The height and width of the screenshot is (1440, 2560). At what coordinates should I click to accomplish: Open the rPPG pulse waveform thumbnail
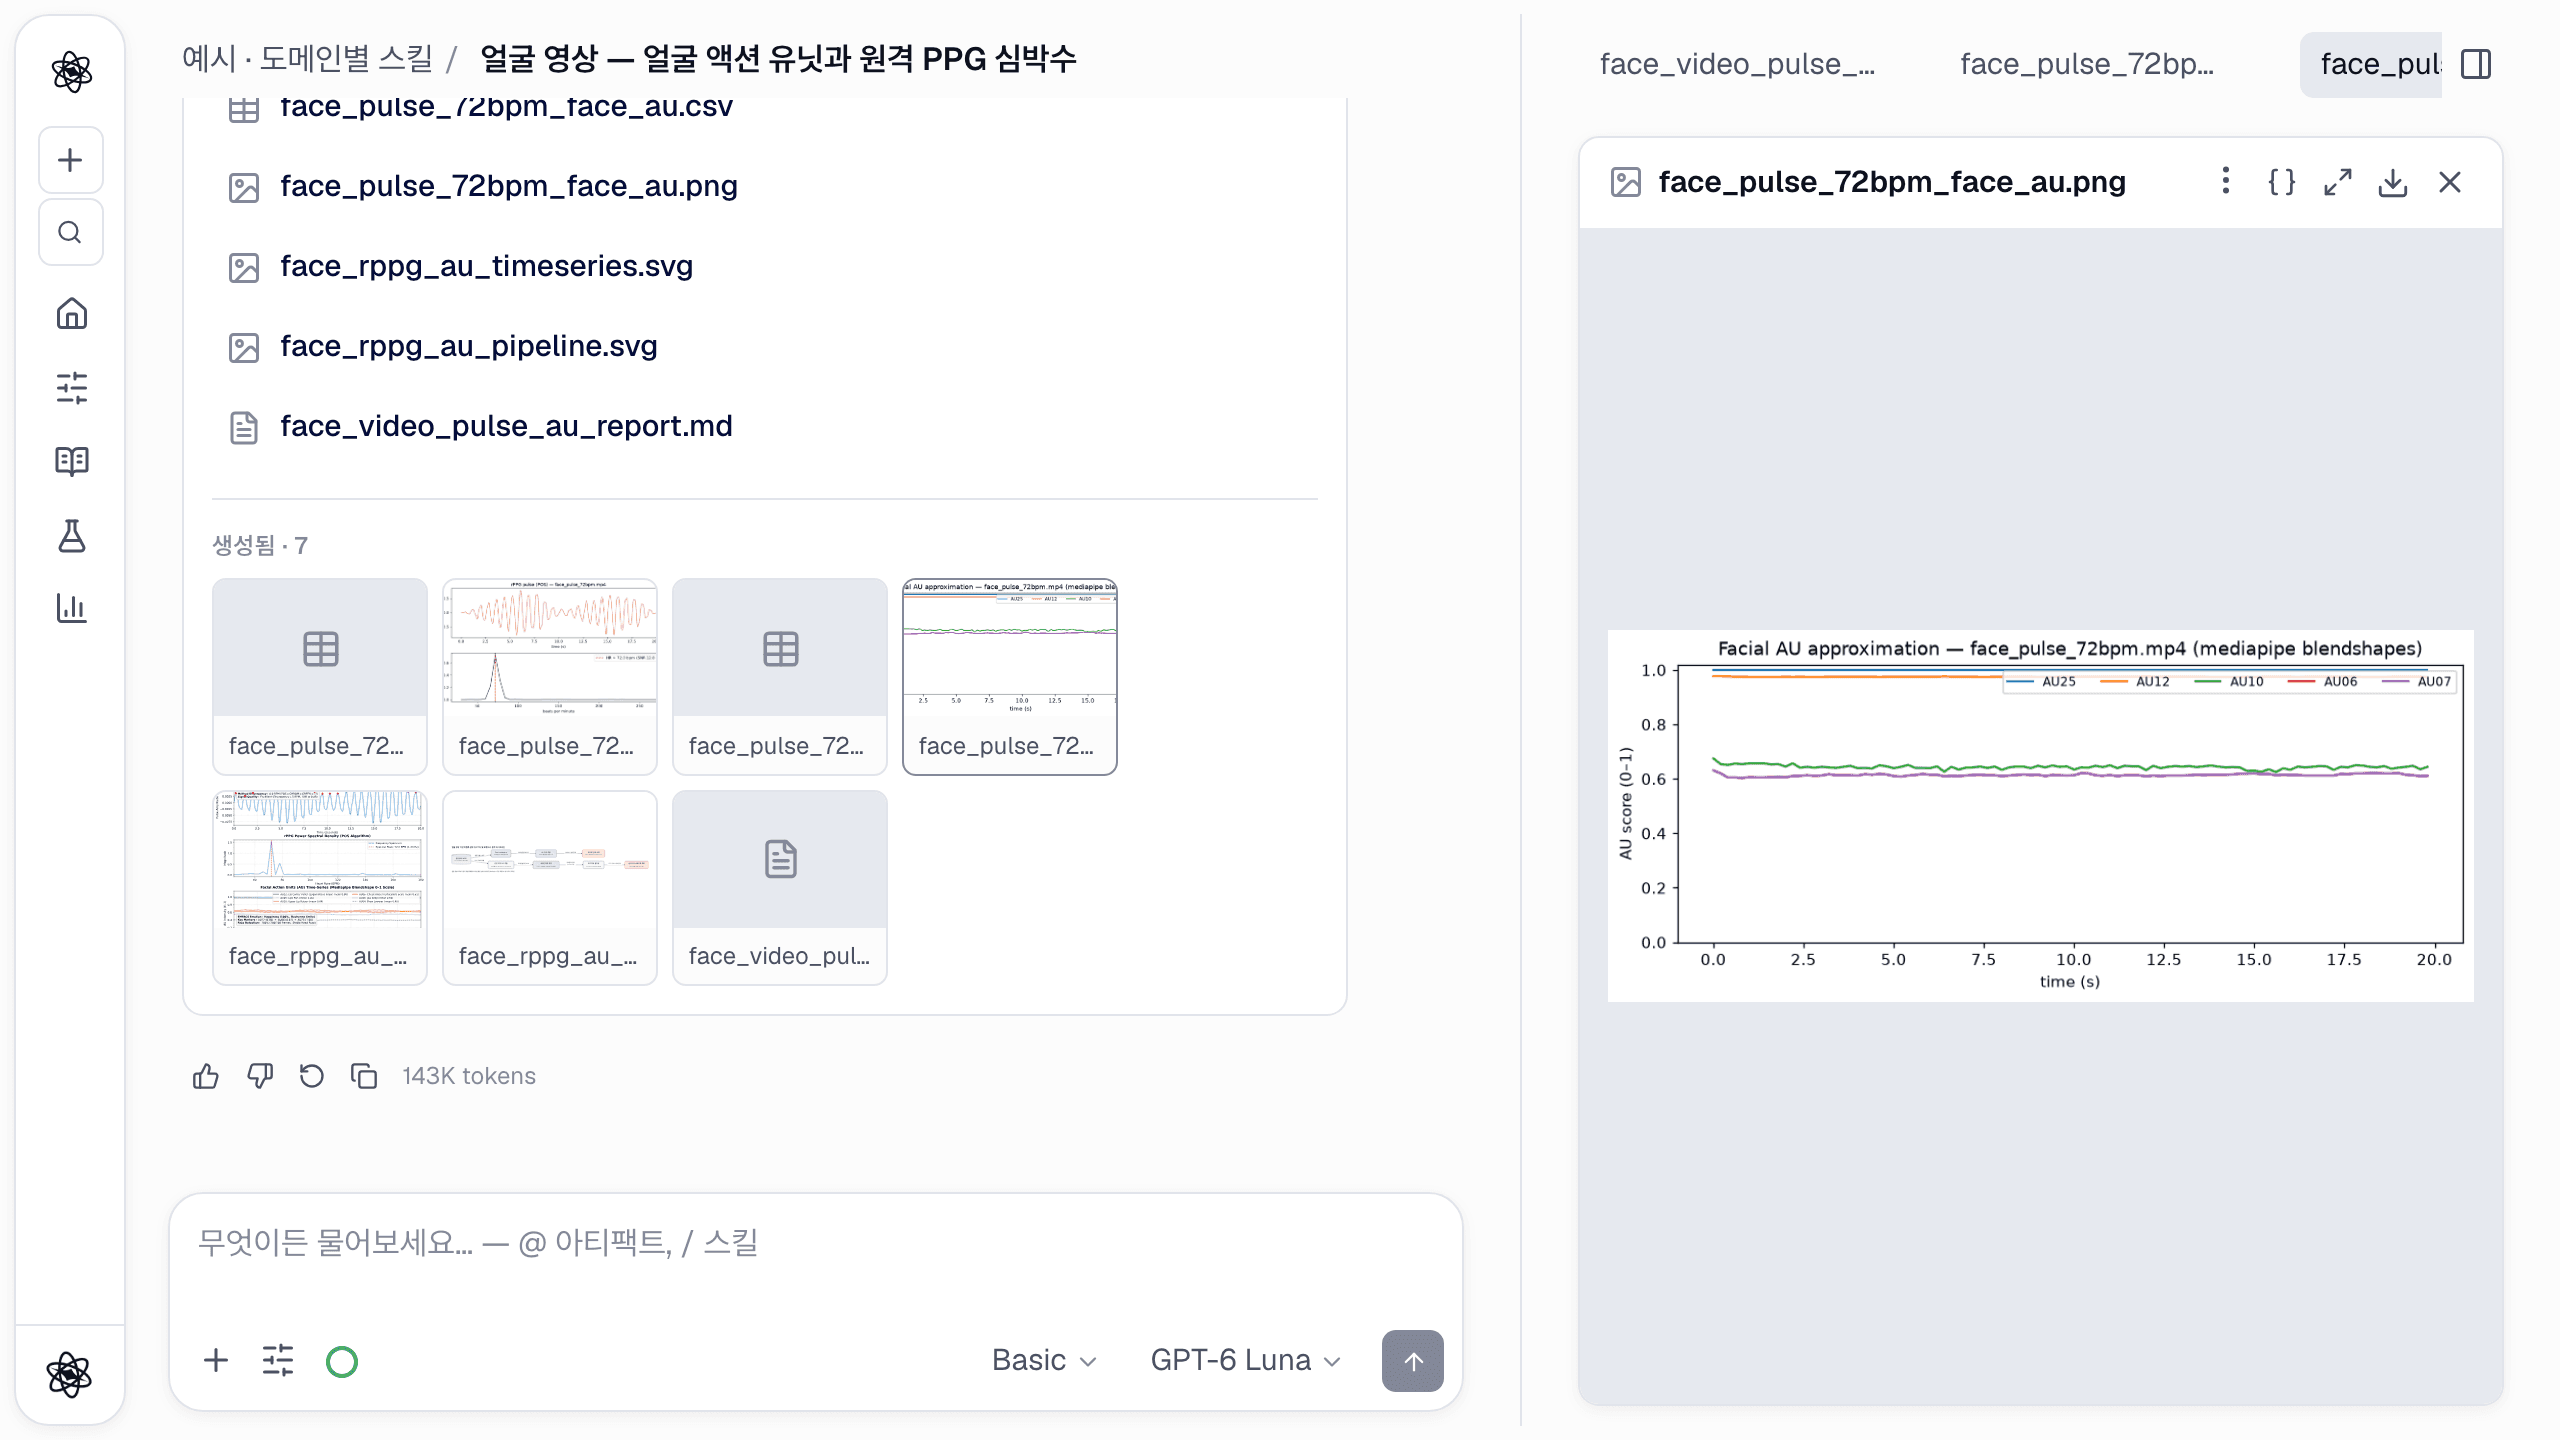coord(550,676)
